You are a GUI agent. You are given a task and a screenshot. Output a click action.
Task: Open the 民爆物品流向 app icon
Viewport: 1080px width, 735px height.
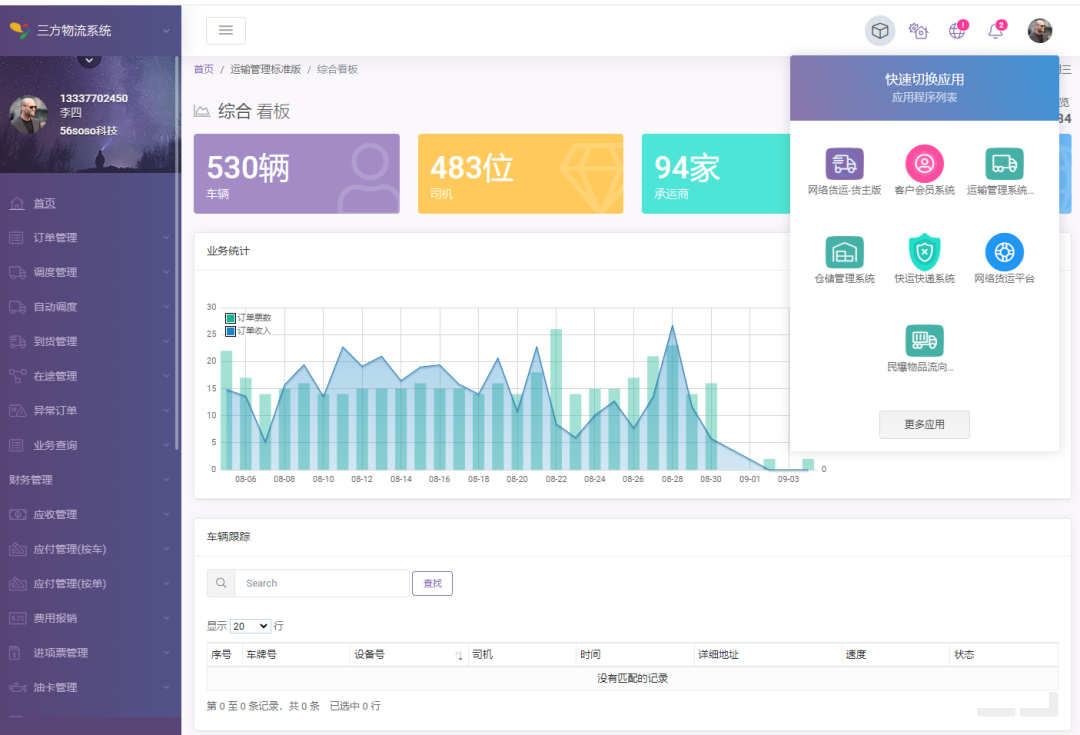pos(924,341)
